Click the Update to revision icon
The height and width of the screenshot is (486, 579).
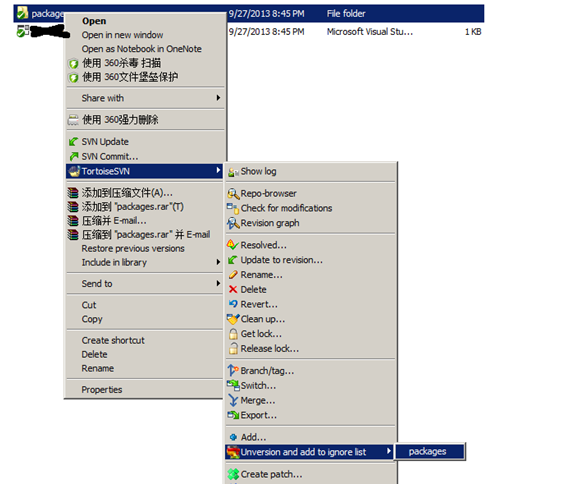point(233,260)
